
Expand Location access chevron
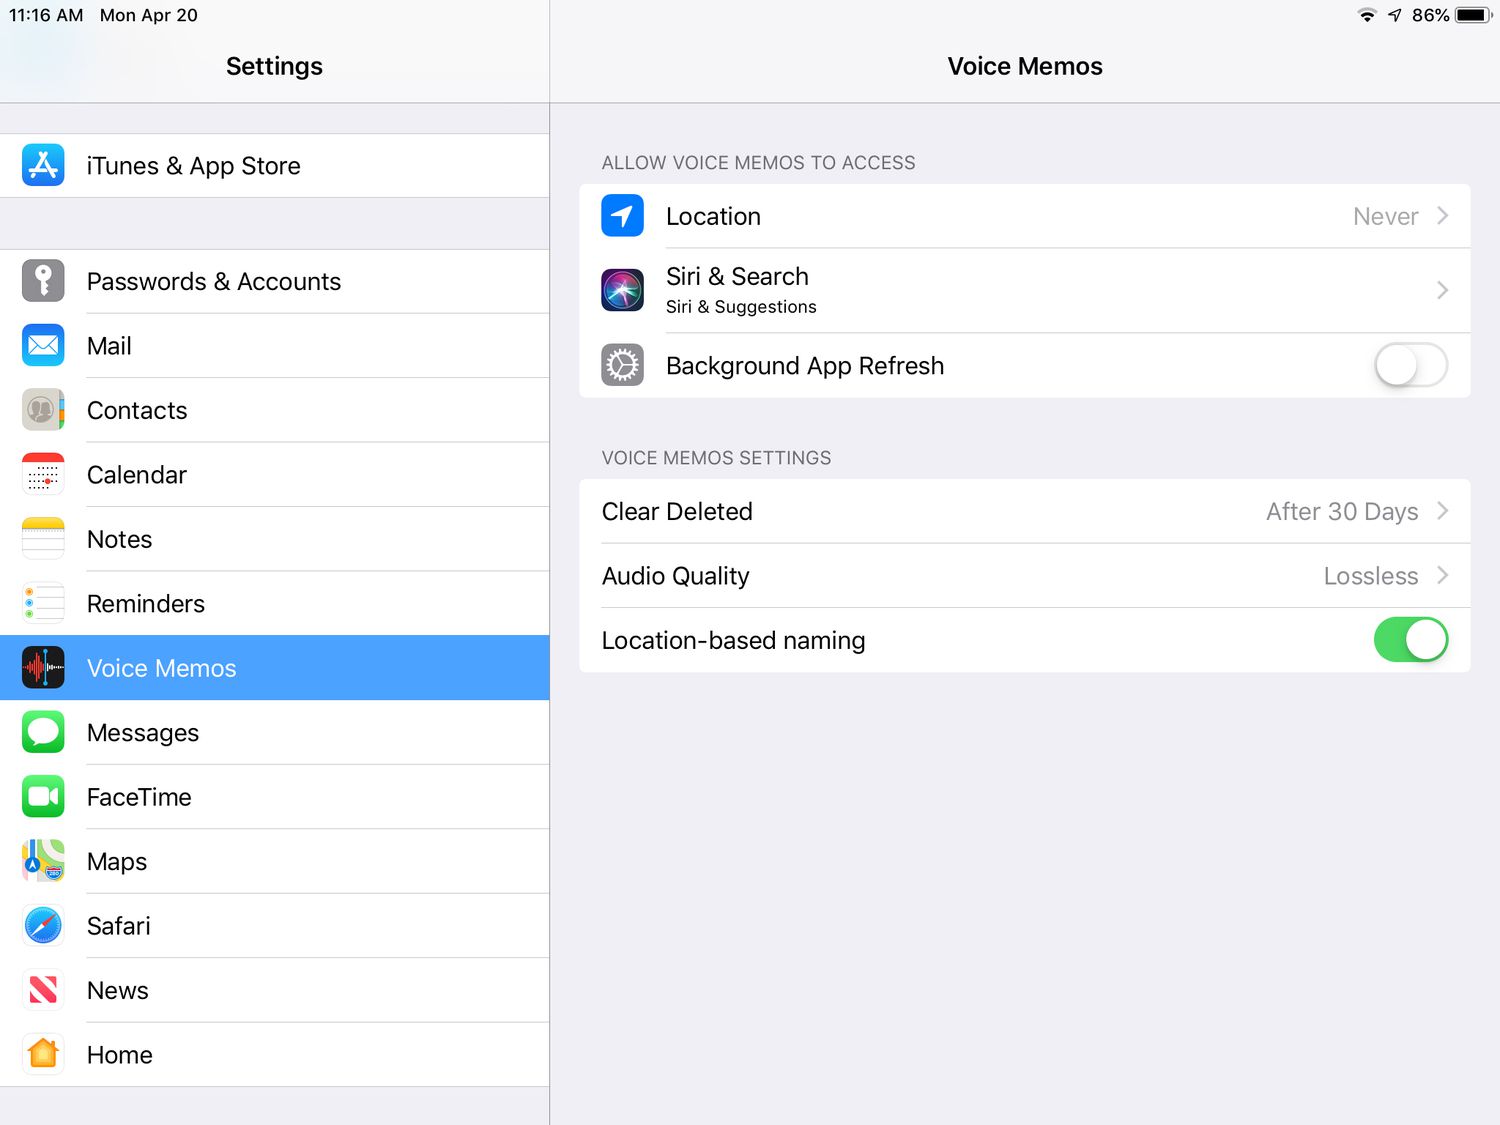(x=1442, y=216)
